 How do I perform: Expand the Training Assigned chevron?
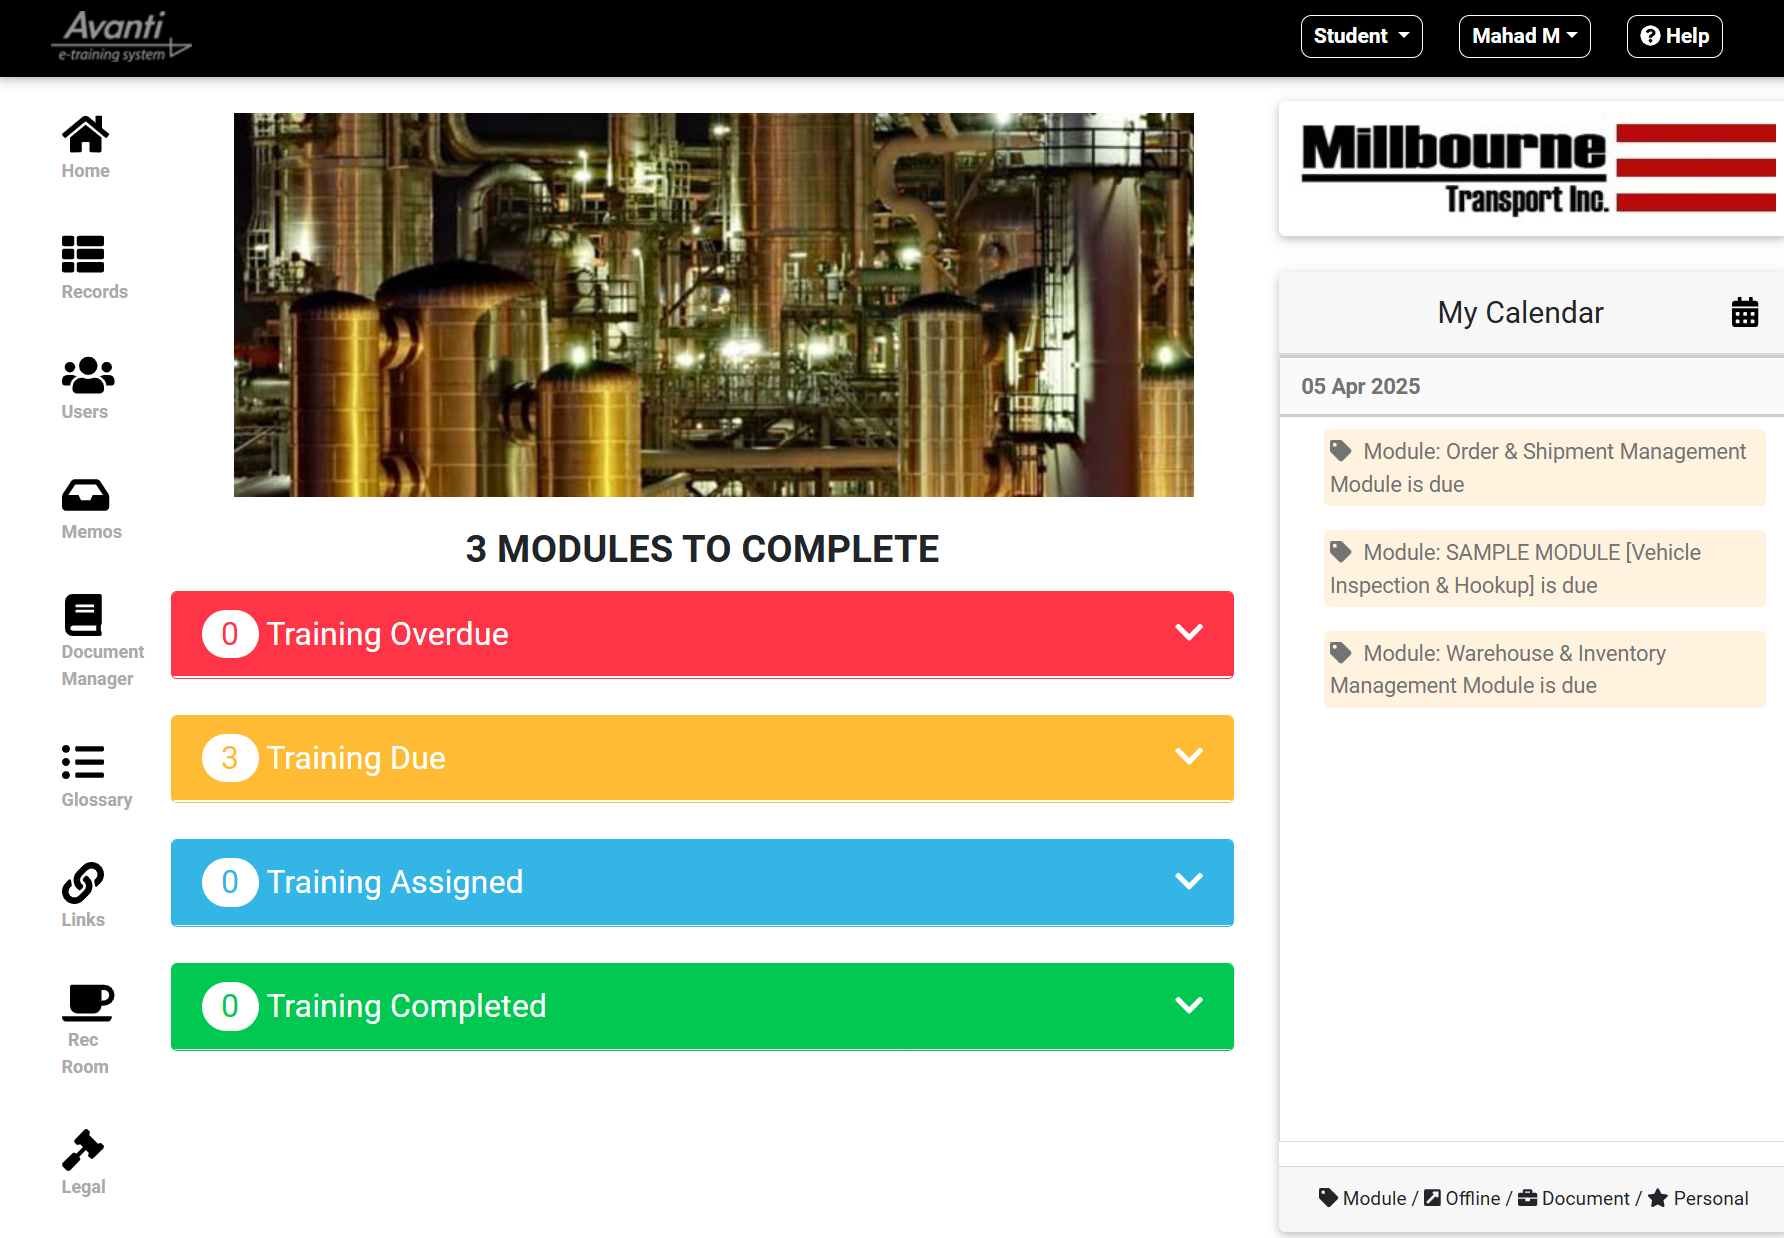tap(1189, 881)
